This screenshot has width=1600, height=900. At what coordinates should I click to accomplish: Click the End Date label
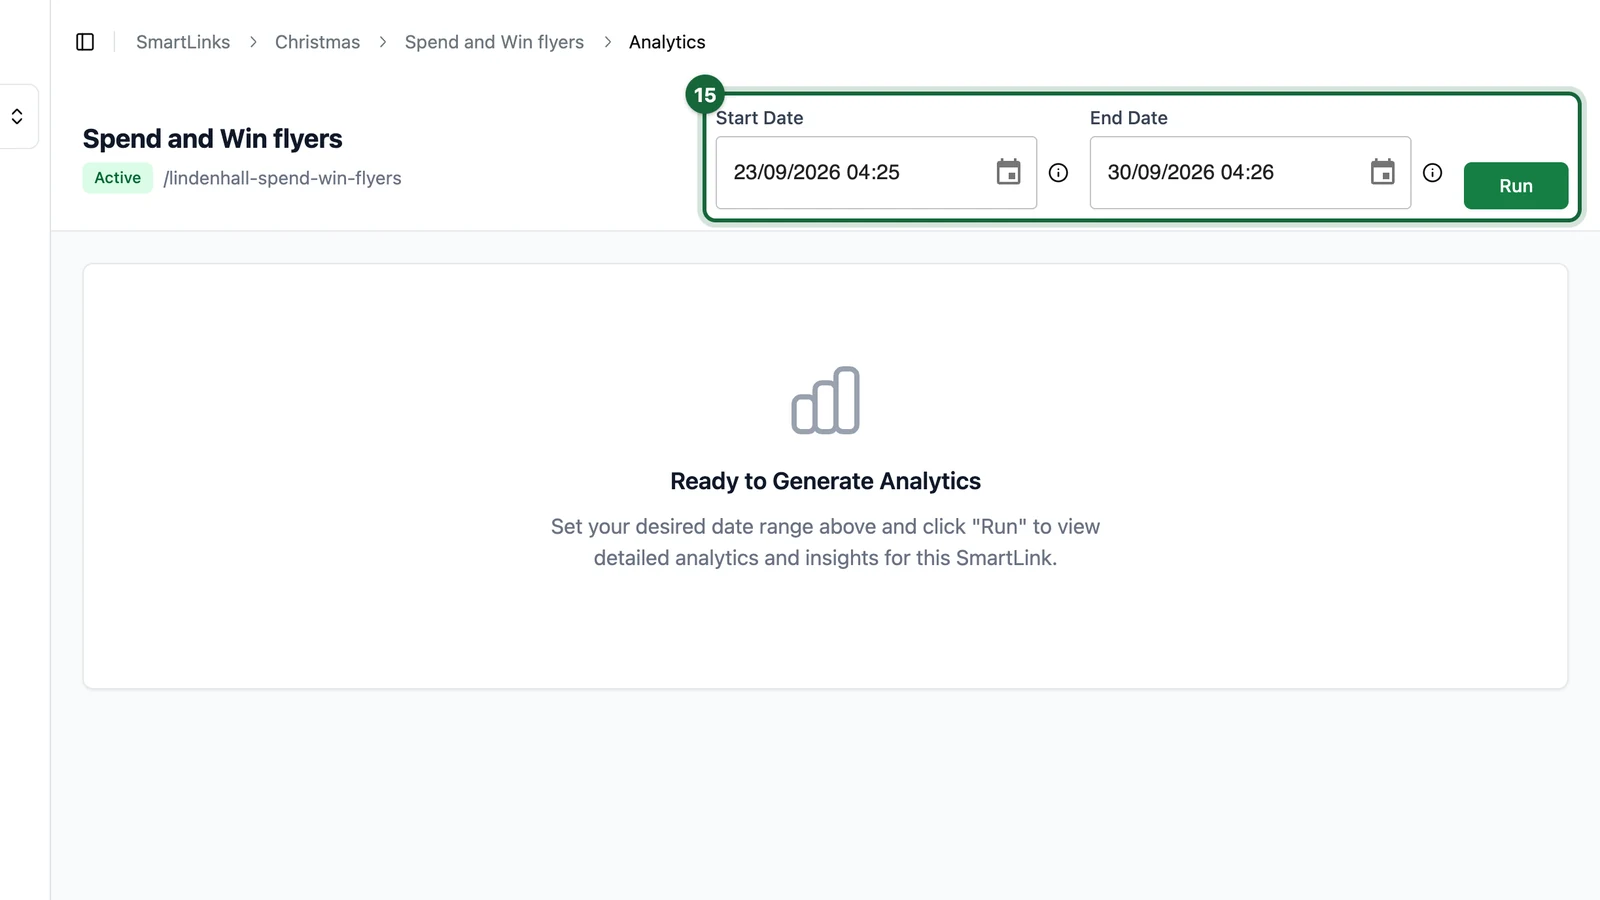[1128, 118]
